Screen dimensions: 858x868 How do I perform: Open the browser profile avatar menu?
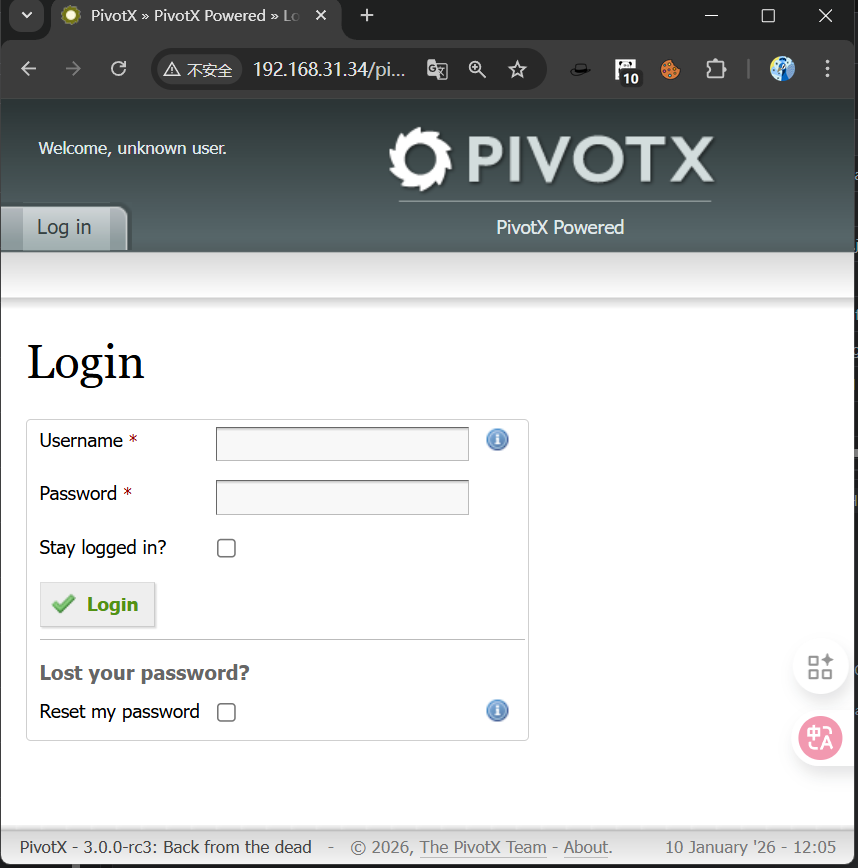tap(782, 69)
